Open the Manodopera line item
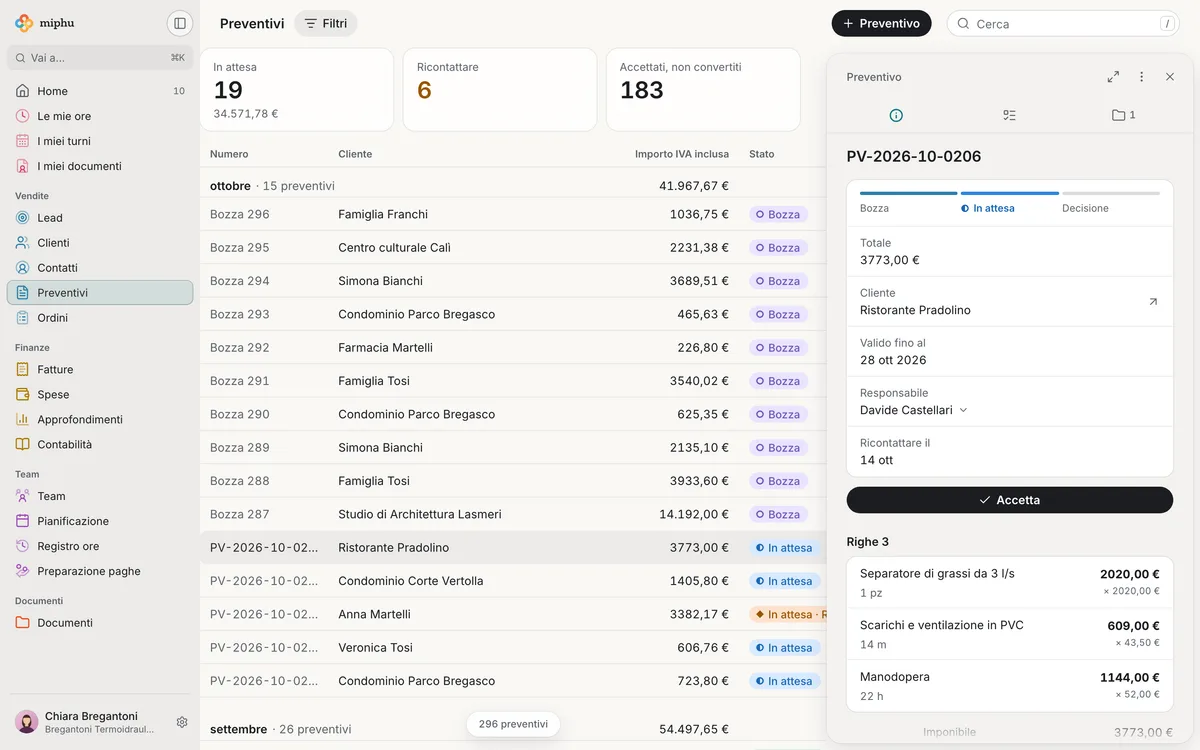The image size is (1200, 750). 1010,685
